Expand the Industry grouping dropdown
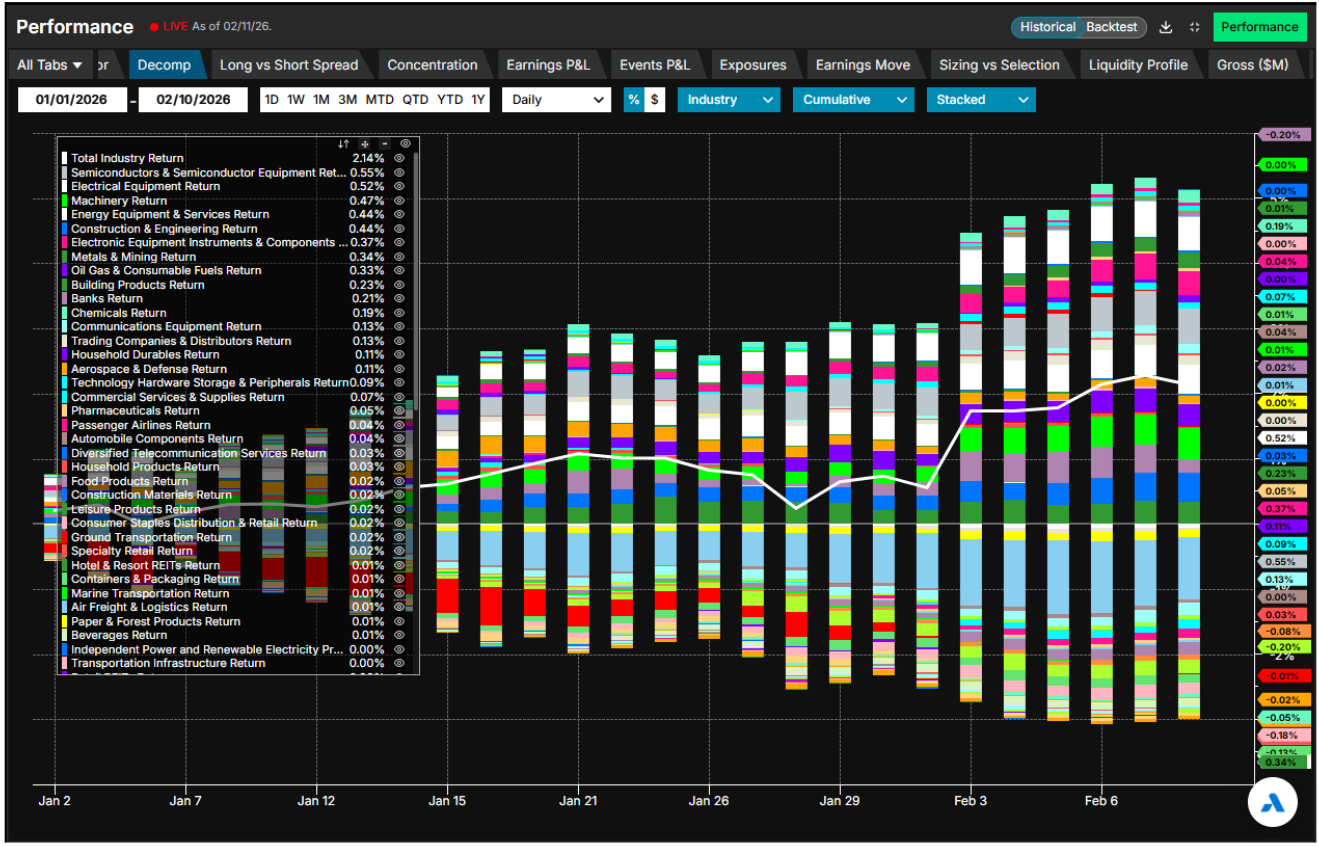This screenshot has height=847, width=1319. 728,100
